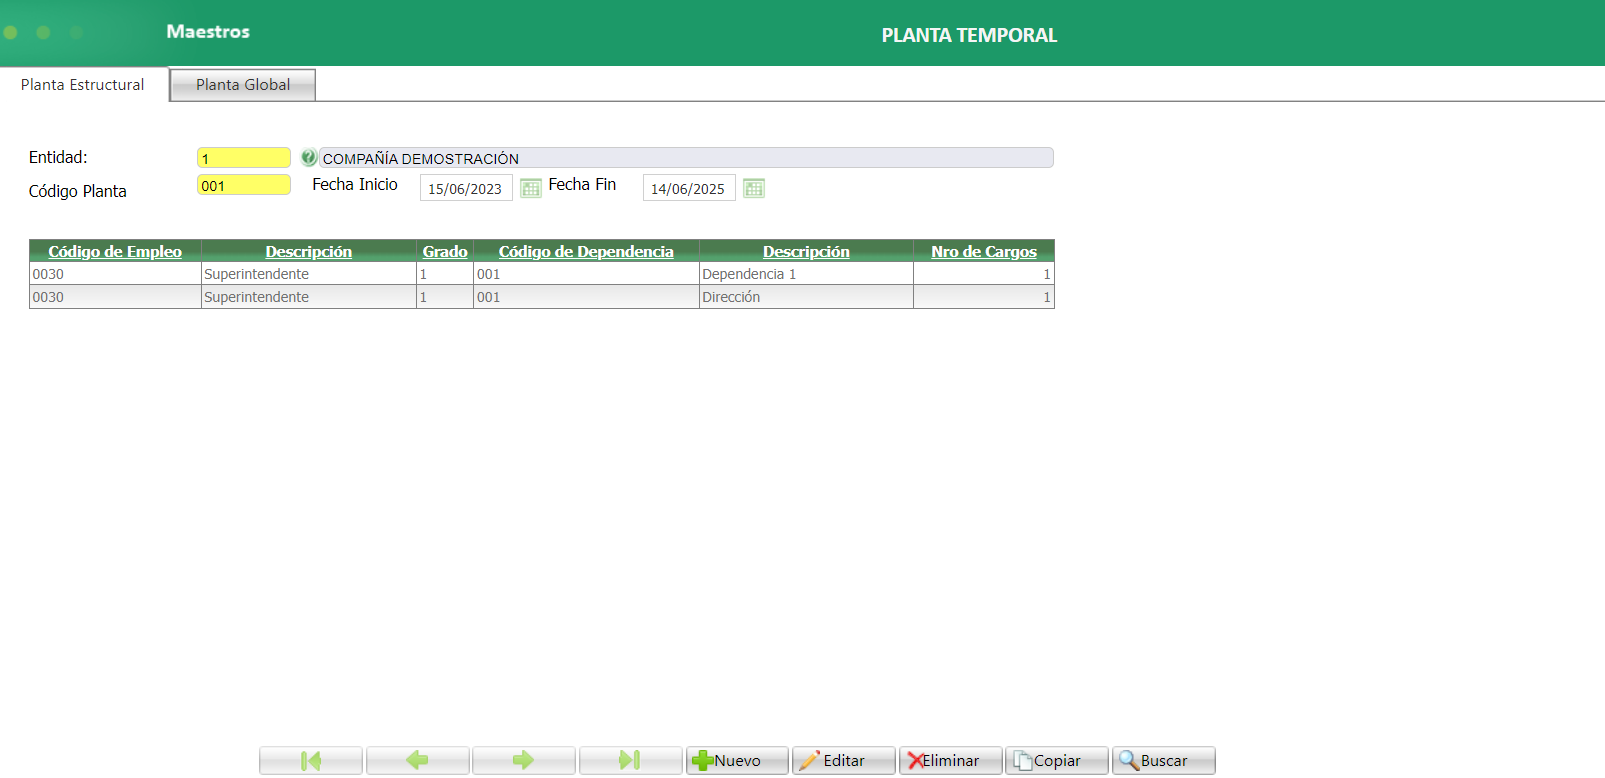Focus the Código Planta field
The image size is (1605, 778).
(244, 185)
